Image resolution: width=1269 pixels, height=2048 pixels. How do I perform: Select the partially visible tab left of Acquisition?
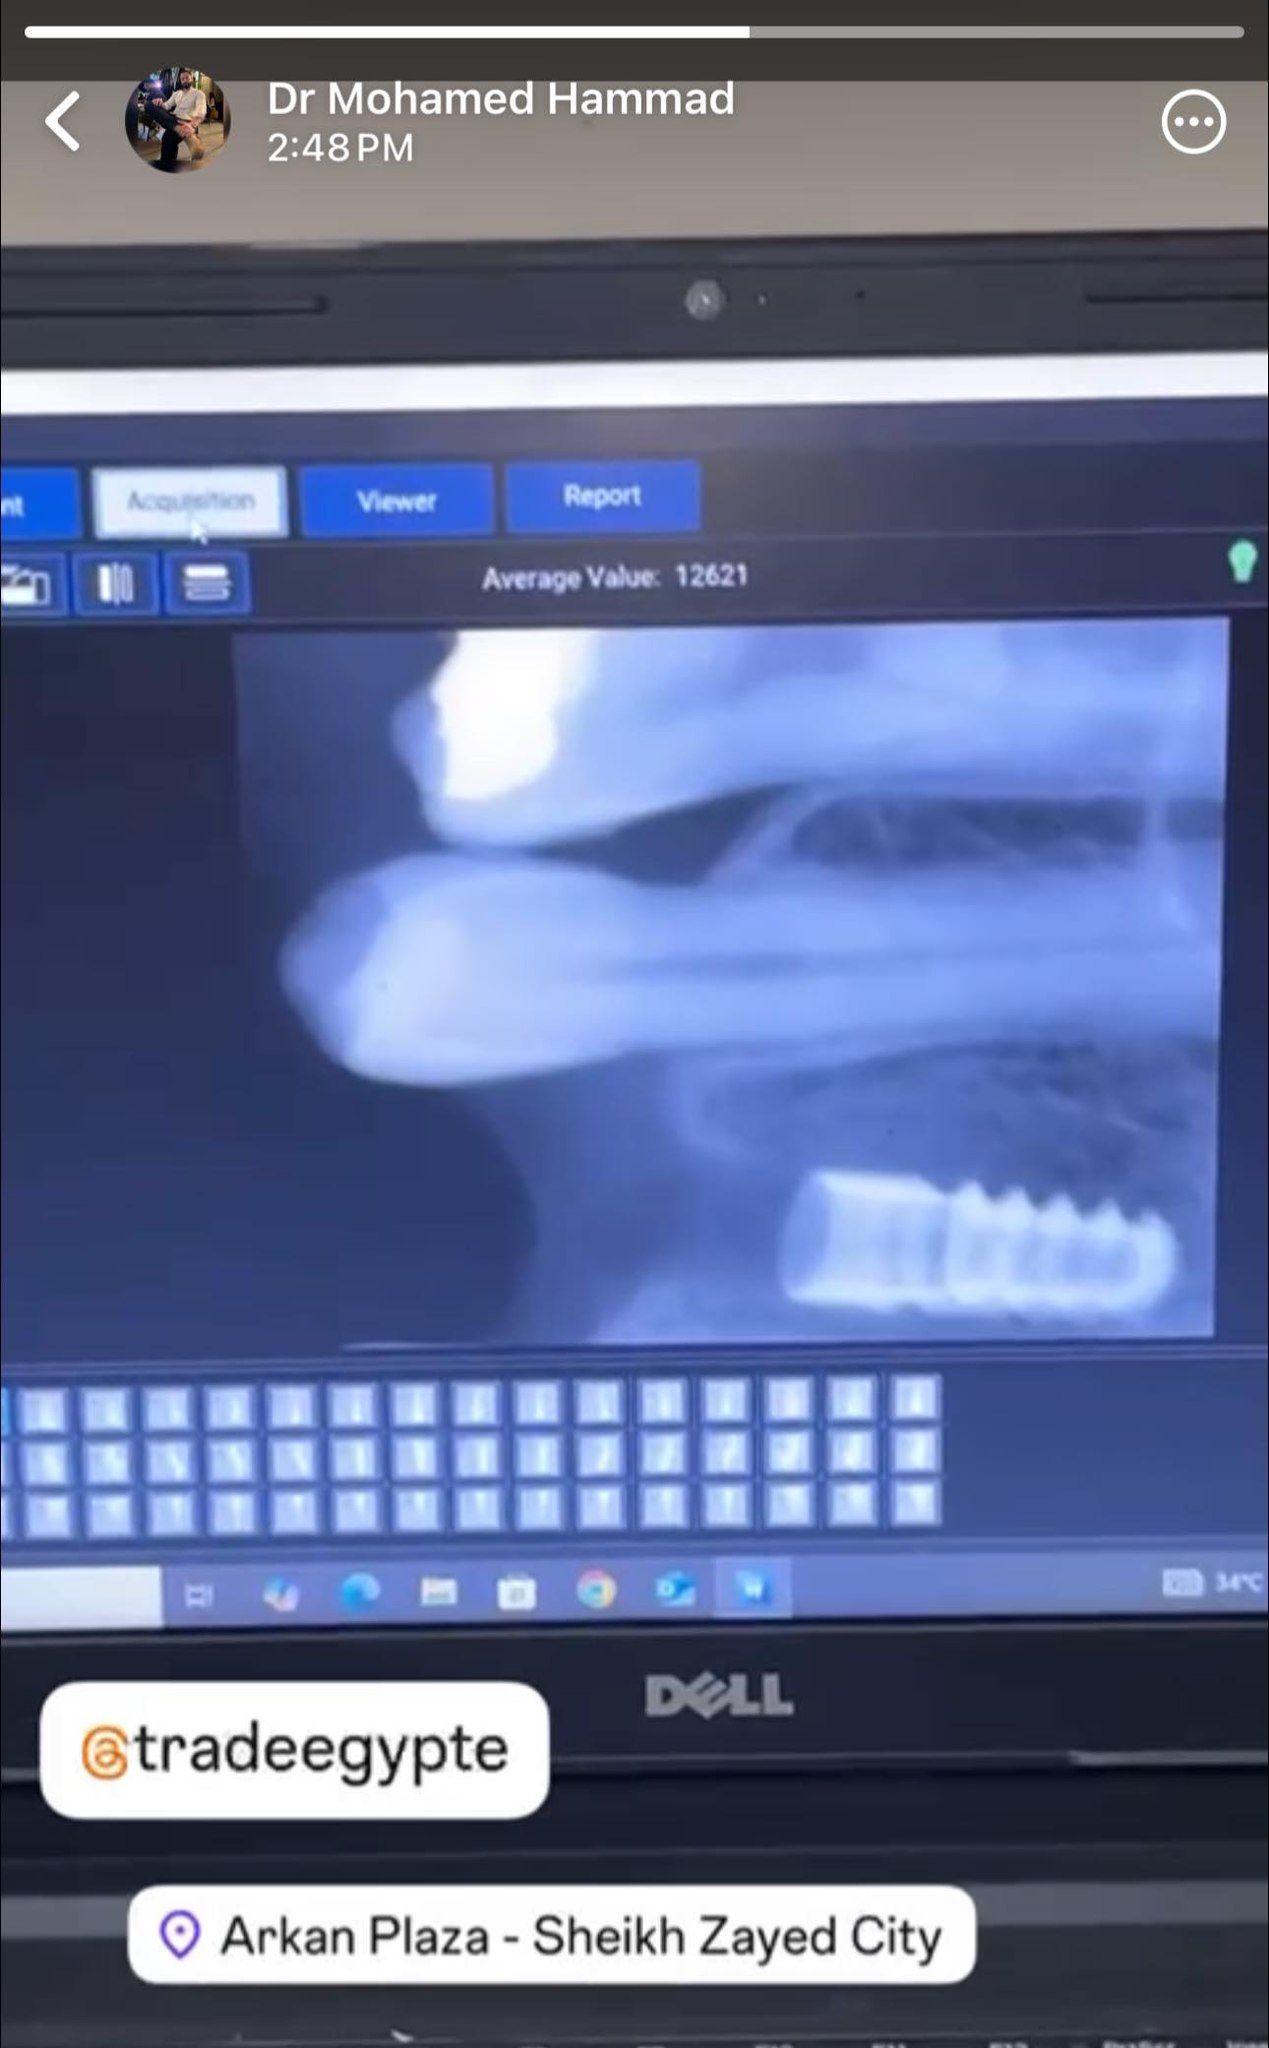pyautogui.click(x=38, y=504)
